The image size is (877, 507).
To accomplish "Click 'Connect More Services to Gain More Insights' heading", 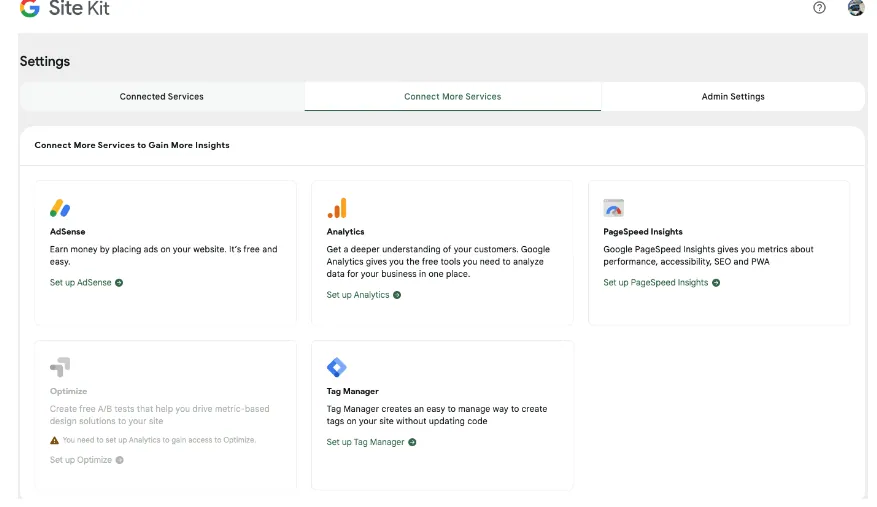I will pos(132,145).
